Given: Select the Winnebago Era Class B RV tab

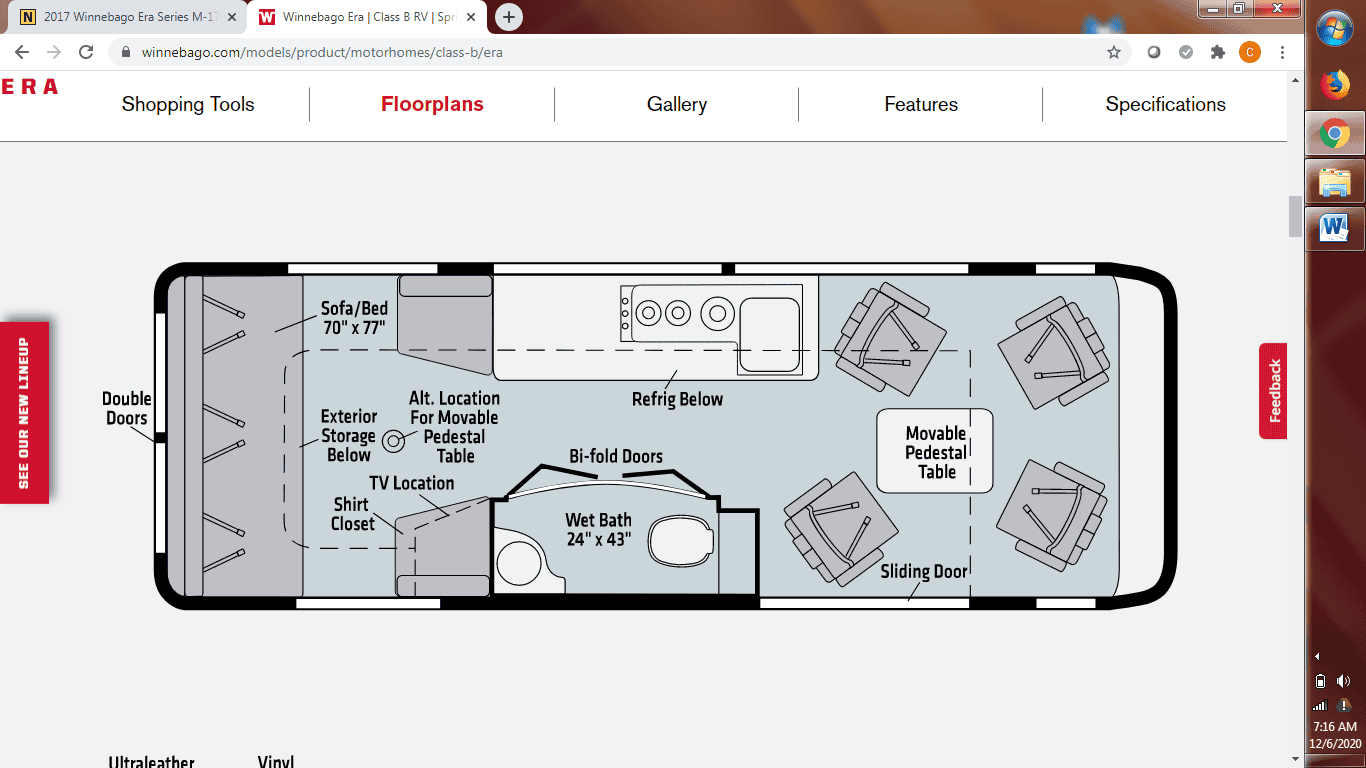Looking at the screenshot, I should click(366, 17).
